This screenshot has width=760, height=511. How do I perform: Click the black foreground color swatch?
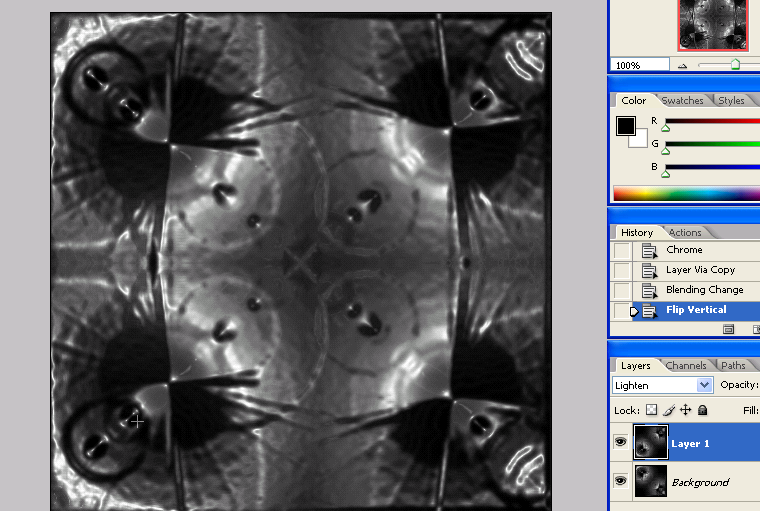click(x=625, y=126)
